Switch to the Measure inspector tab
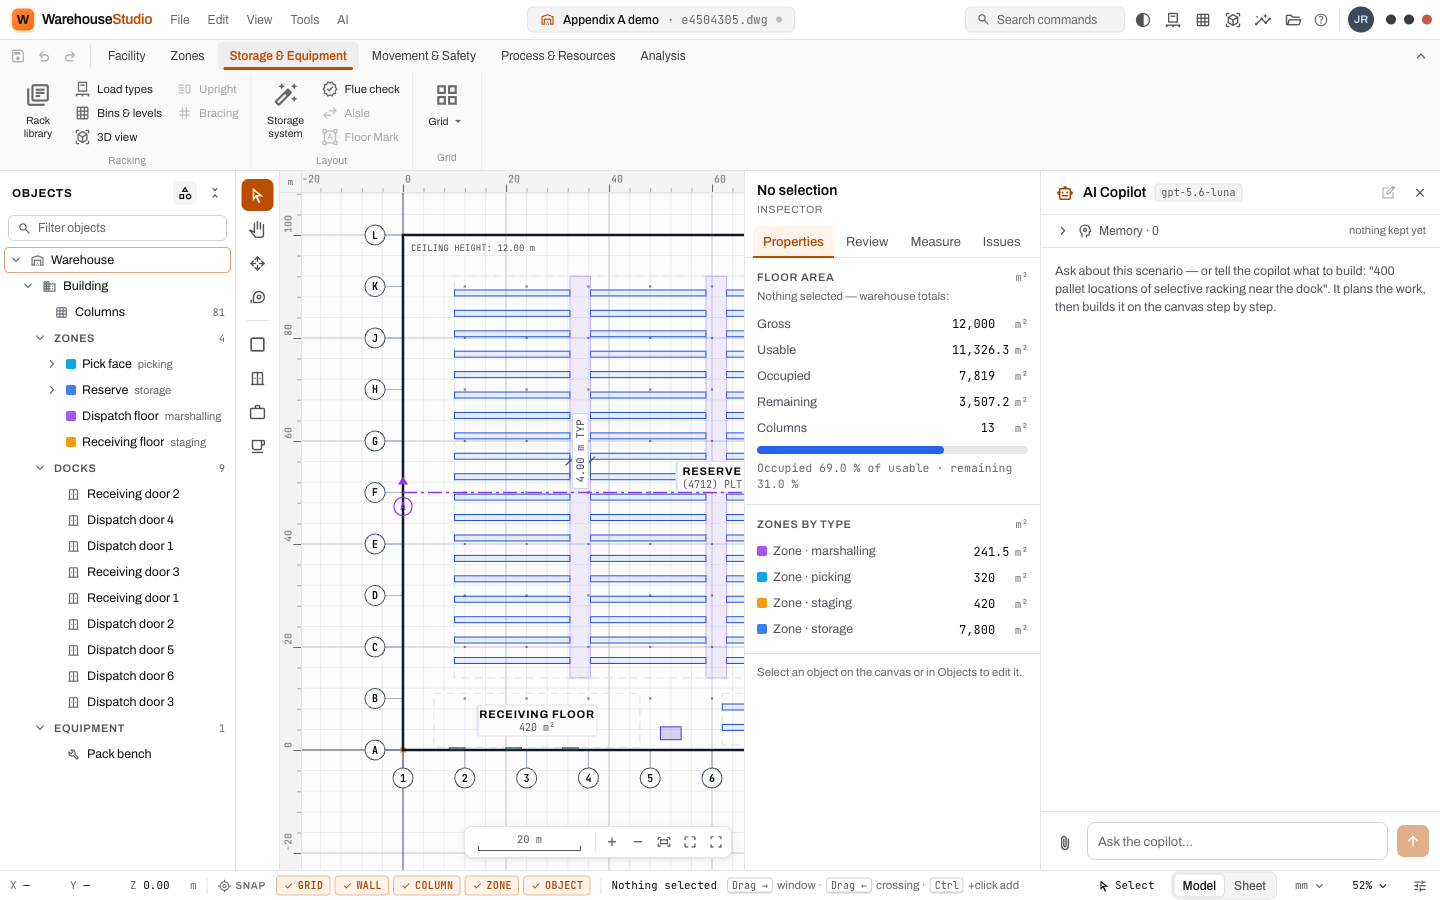 click(935, 242)
